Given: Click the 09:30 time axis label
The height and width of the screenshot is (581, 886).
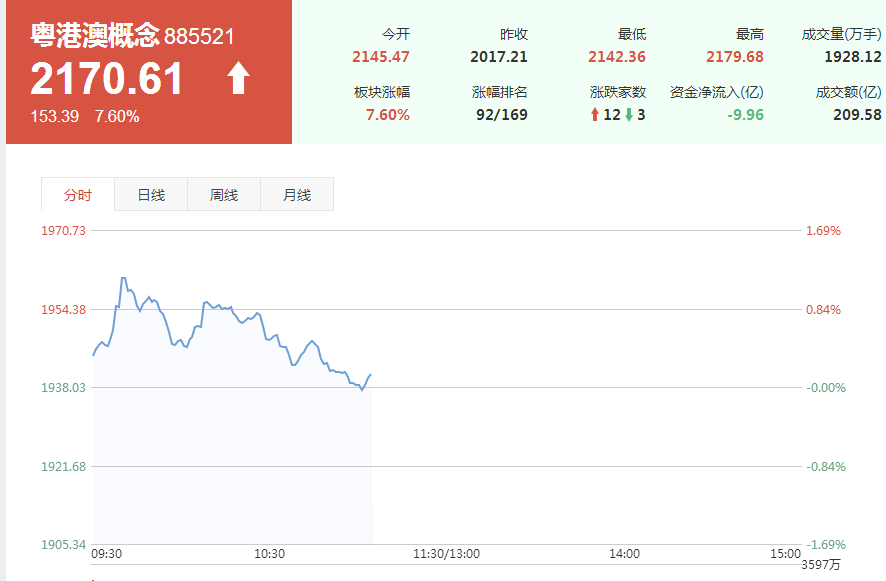Looking at the screenshot, I should click(106, 554).
